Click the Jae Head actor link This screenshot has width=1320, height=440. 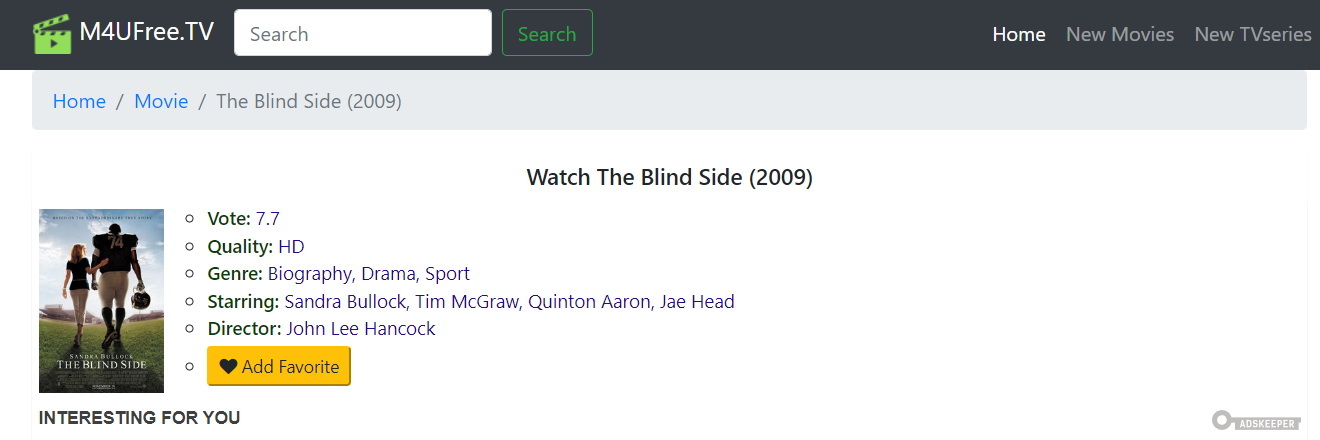(x=697, y=301)
